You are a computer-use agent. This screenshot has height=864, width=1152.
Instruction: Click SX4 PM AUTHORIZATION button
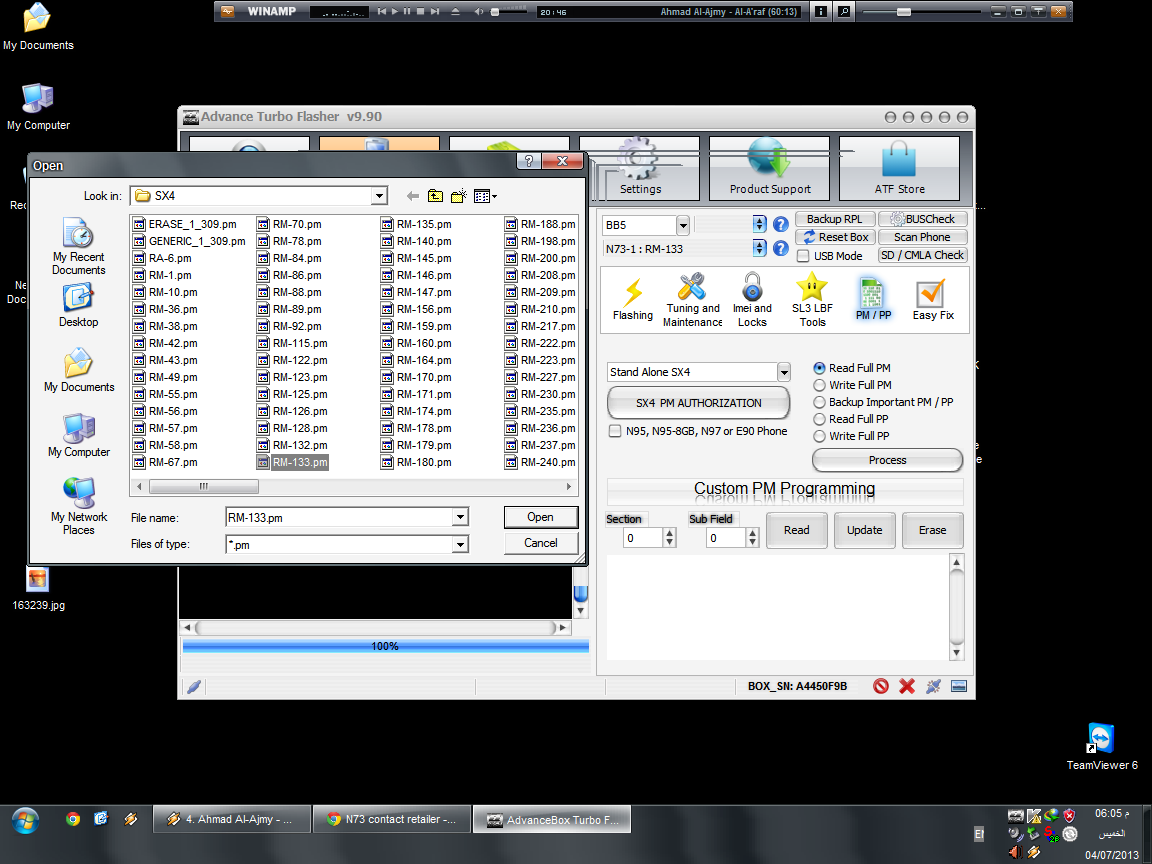698,403
